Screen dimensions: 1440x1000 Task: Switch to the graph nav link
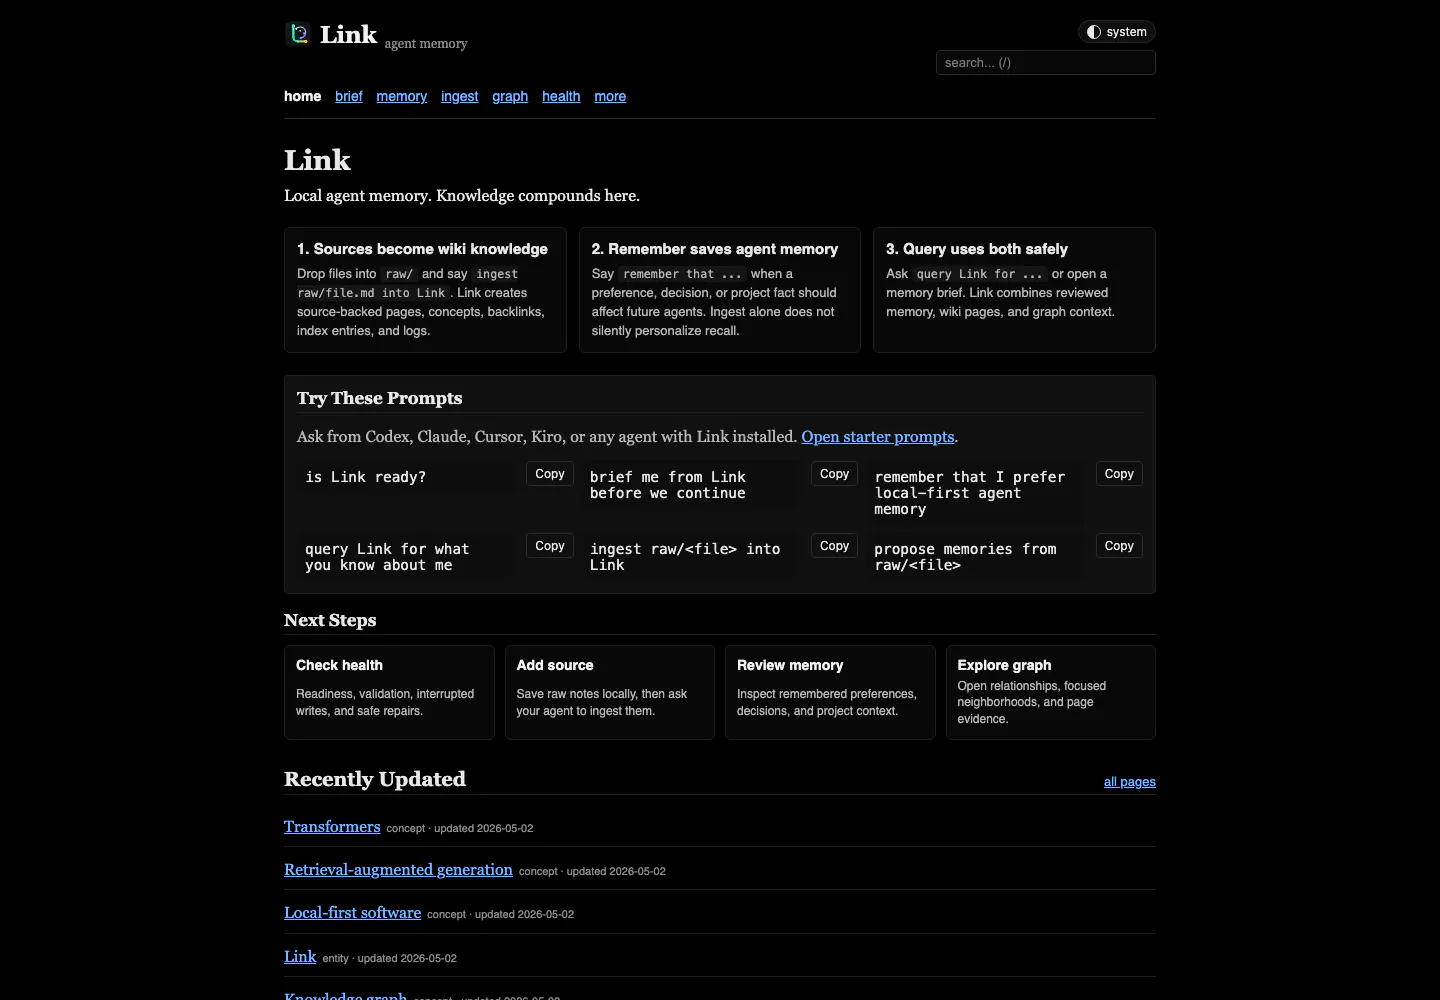[x=510, y=96]
